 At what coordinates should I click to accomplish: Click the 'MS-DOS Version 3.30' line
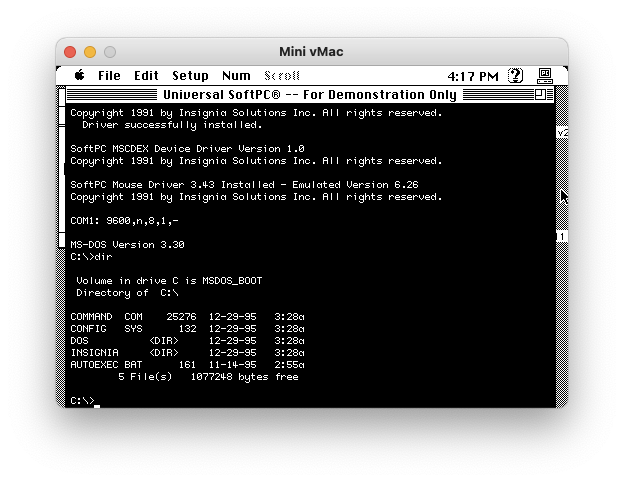pos(127,244)
